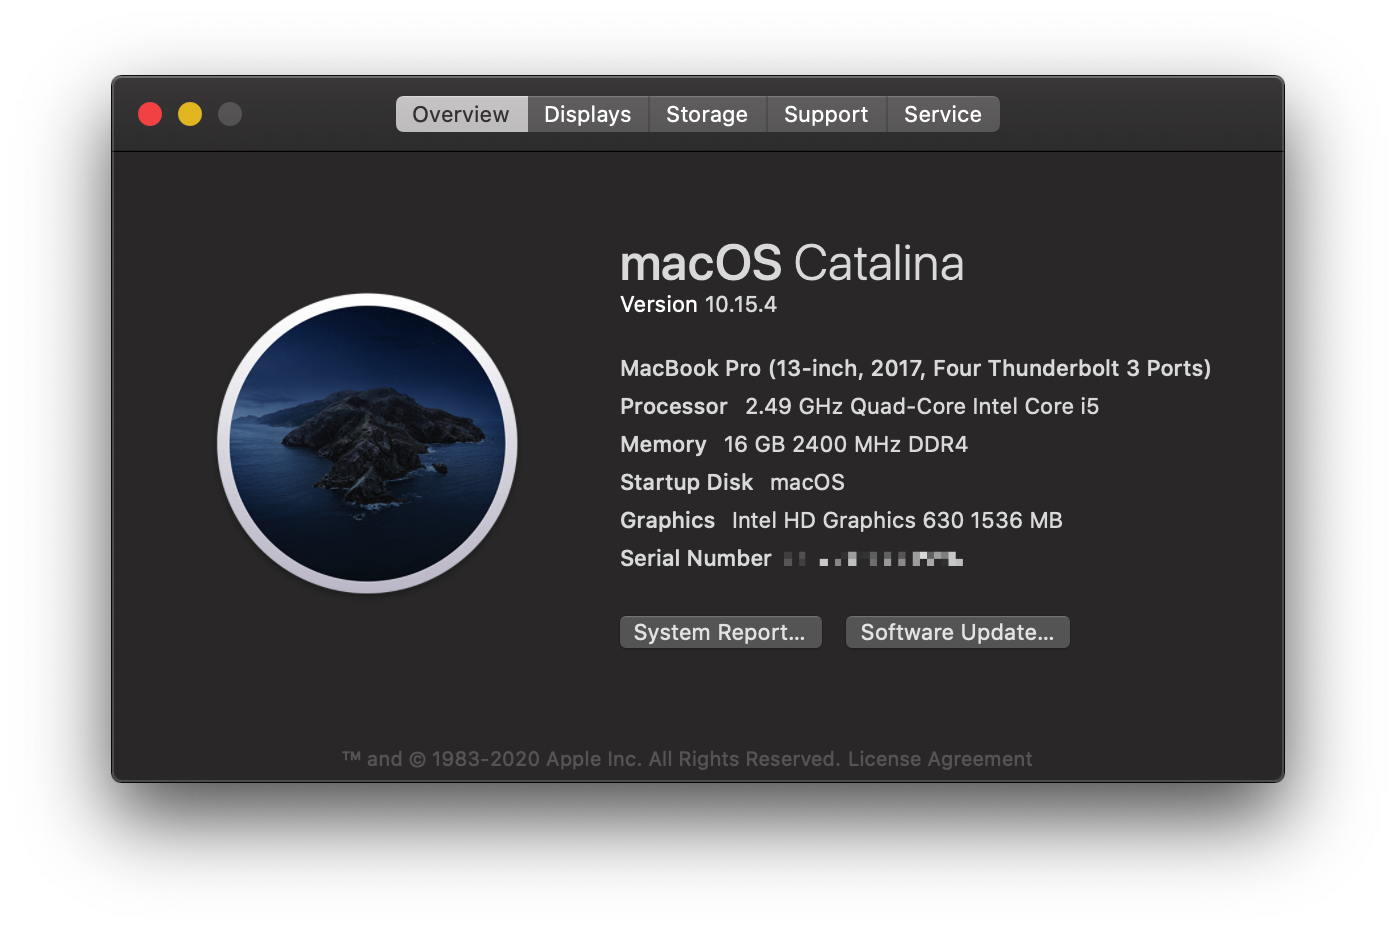Open the License Agreement link
The height and width of the screenshot is (930, 1396).
[940, 759]
